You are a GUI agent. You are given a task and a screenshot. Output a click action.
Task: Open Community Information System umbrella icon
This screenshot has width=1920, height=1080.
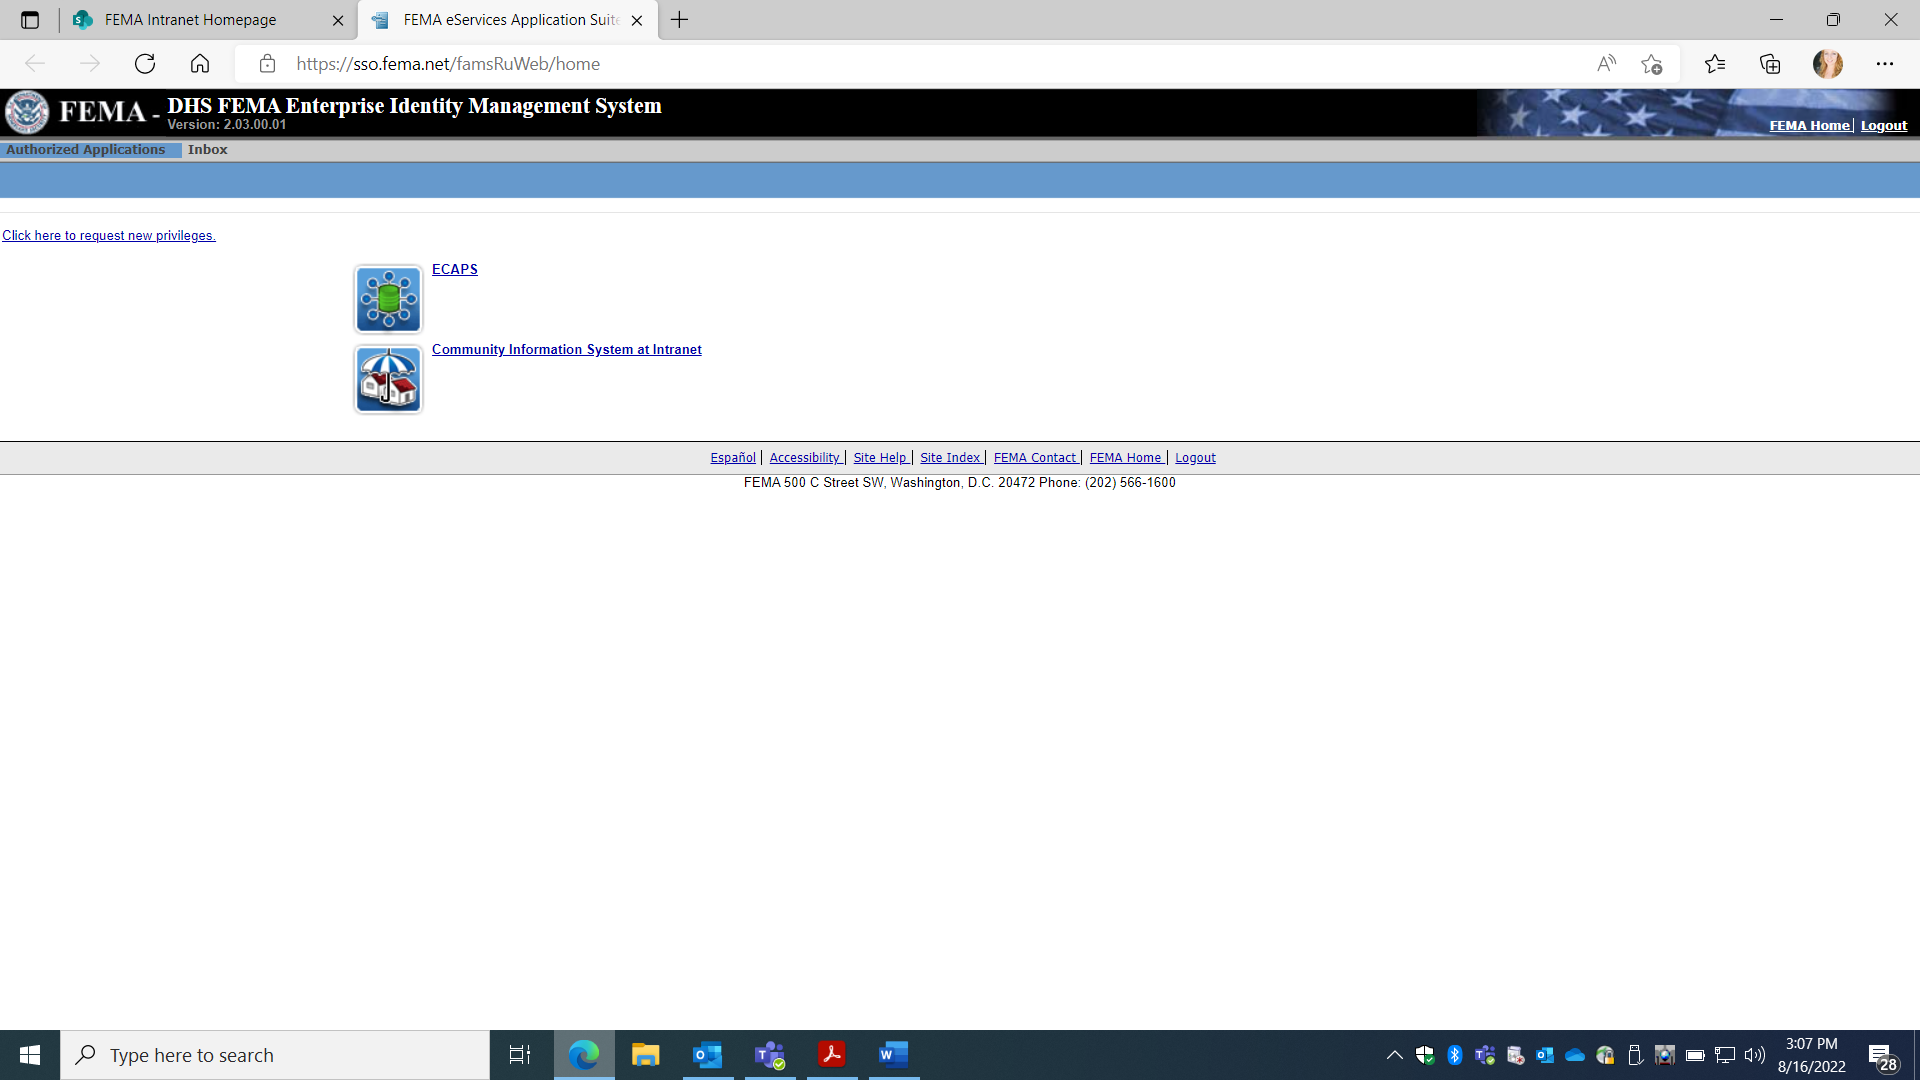pyautogui.click(x=388, y=379)
